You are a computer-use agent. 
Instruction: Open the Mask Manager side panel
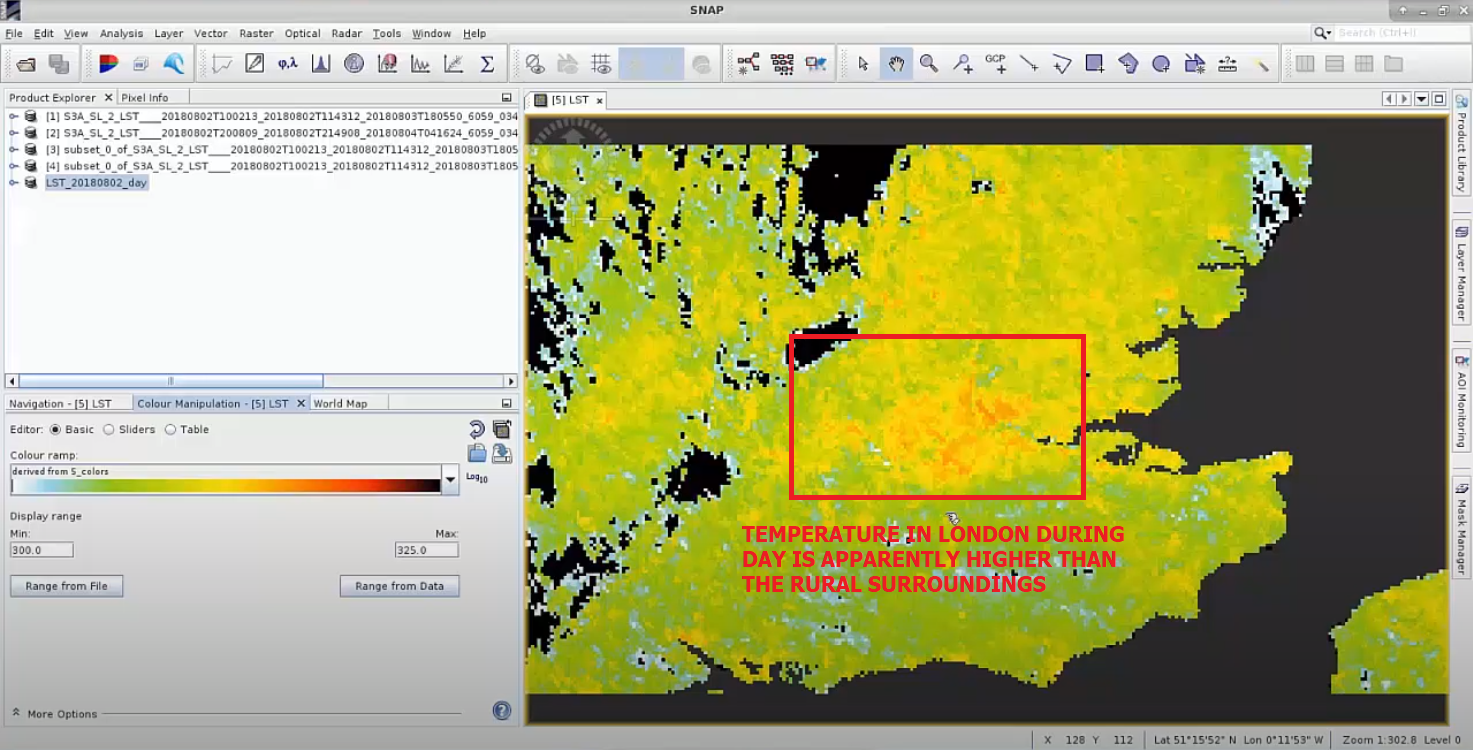point(1461,526)
